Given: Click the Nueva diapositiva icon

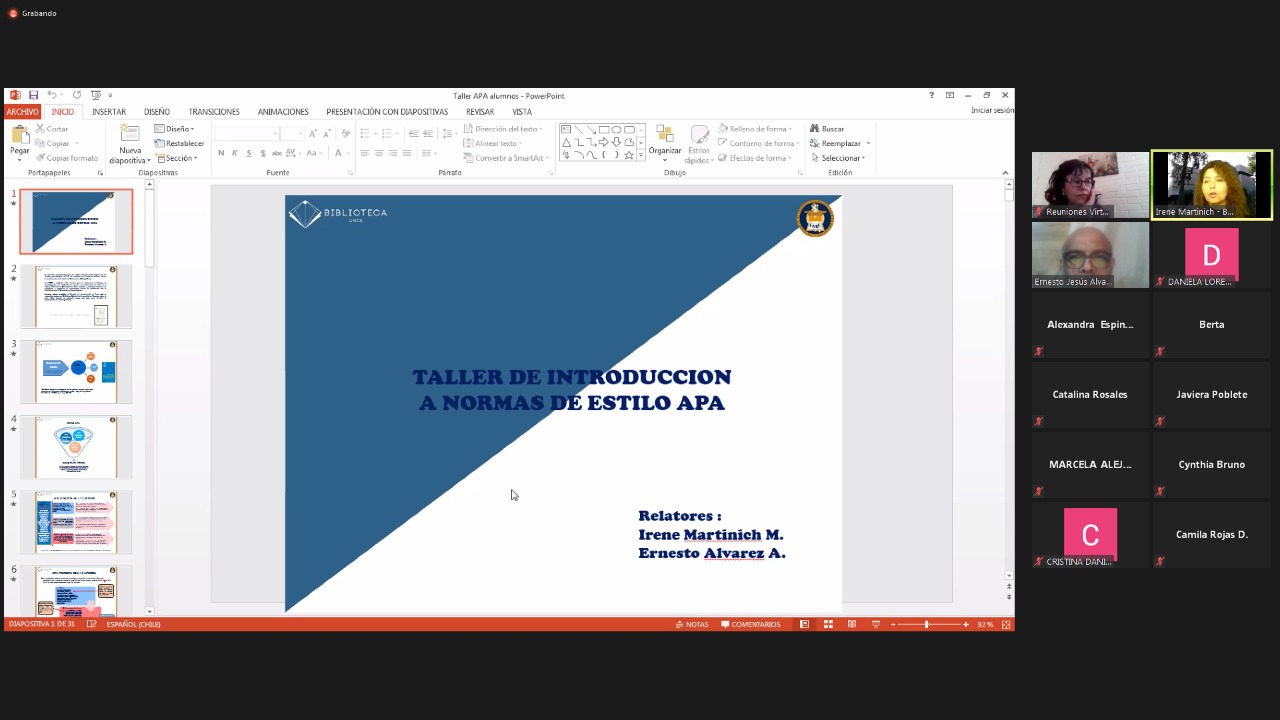Looking at the screenshot, I should pyautogui.click(x=130, y=140).
